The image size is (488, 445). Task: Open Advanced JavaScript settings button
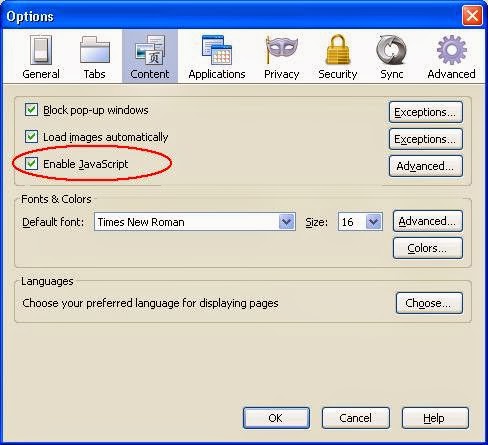tap(426, 166)
